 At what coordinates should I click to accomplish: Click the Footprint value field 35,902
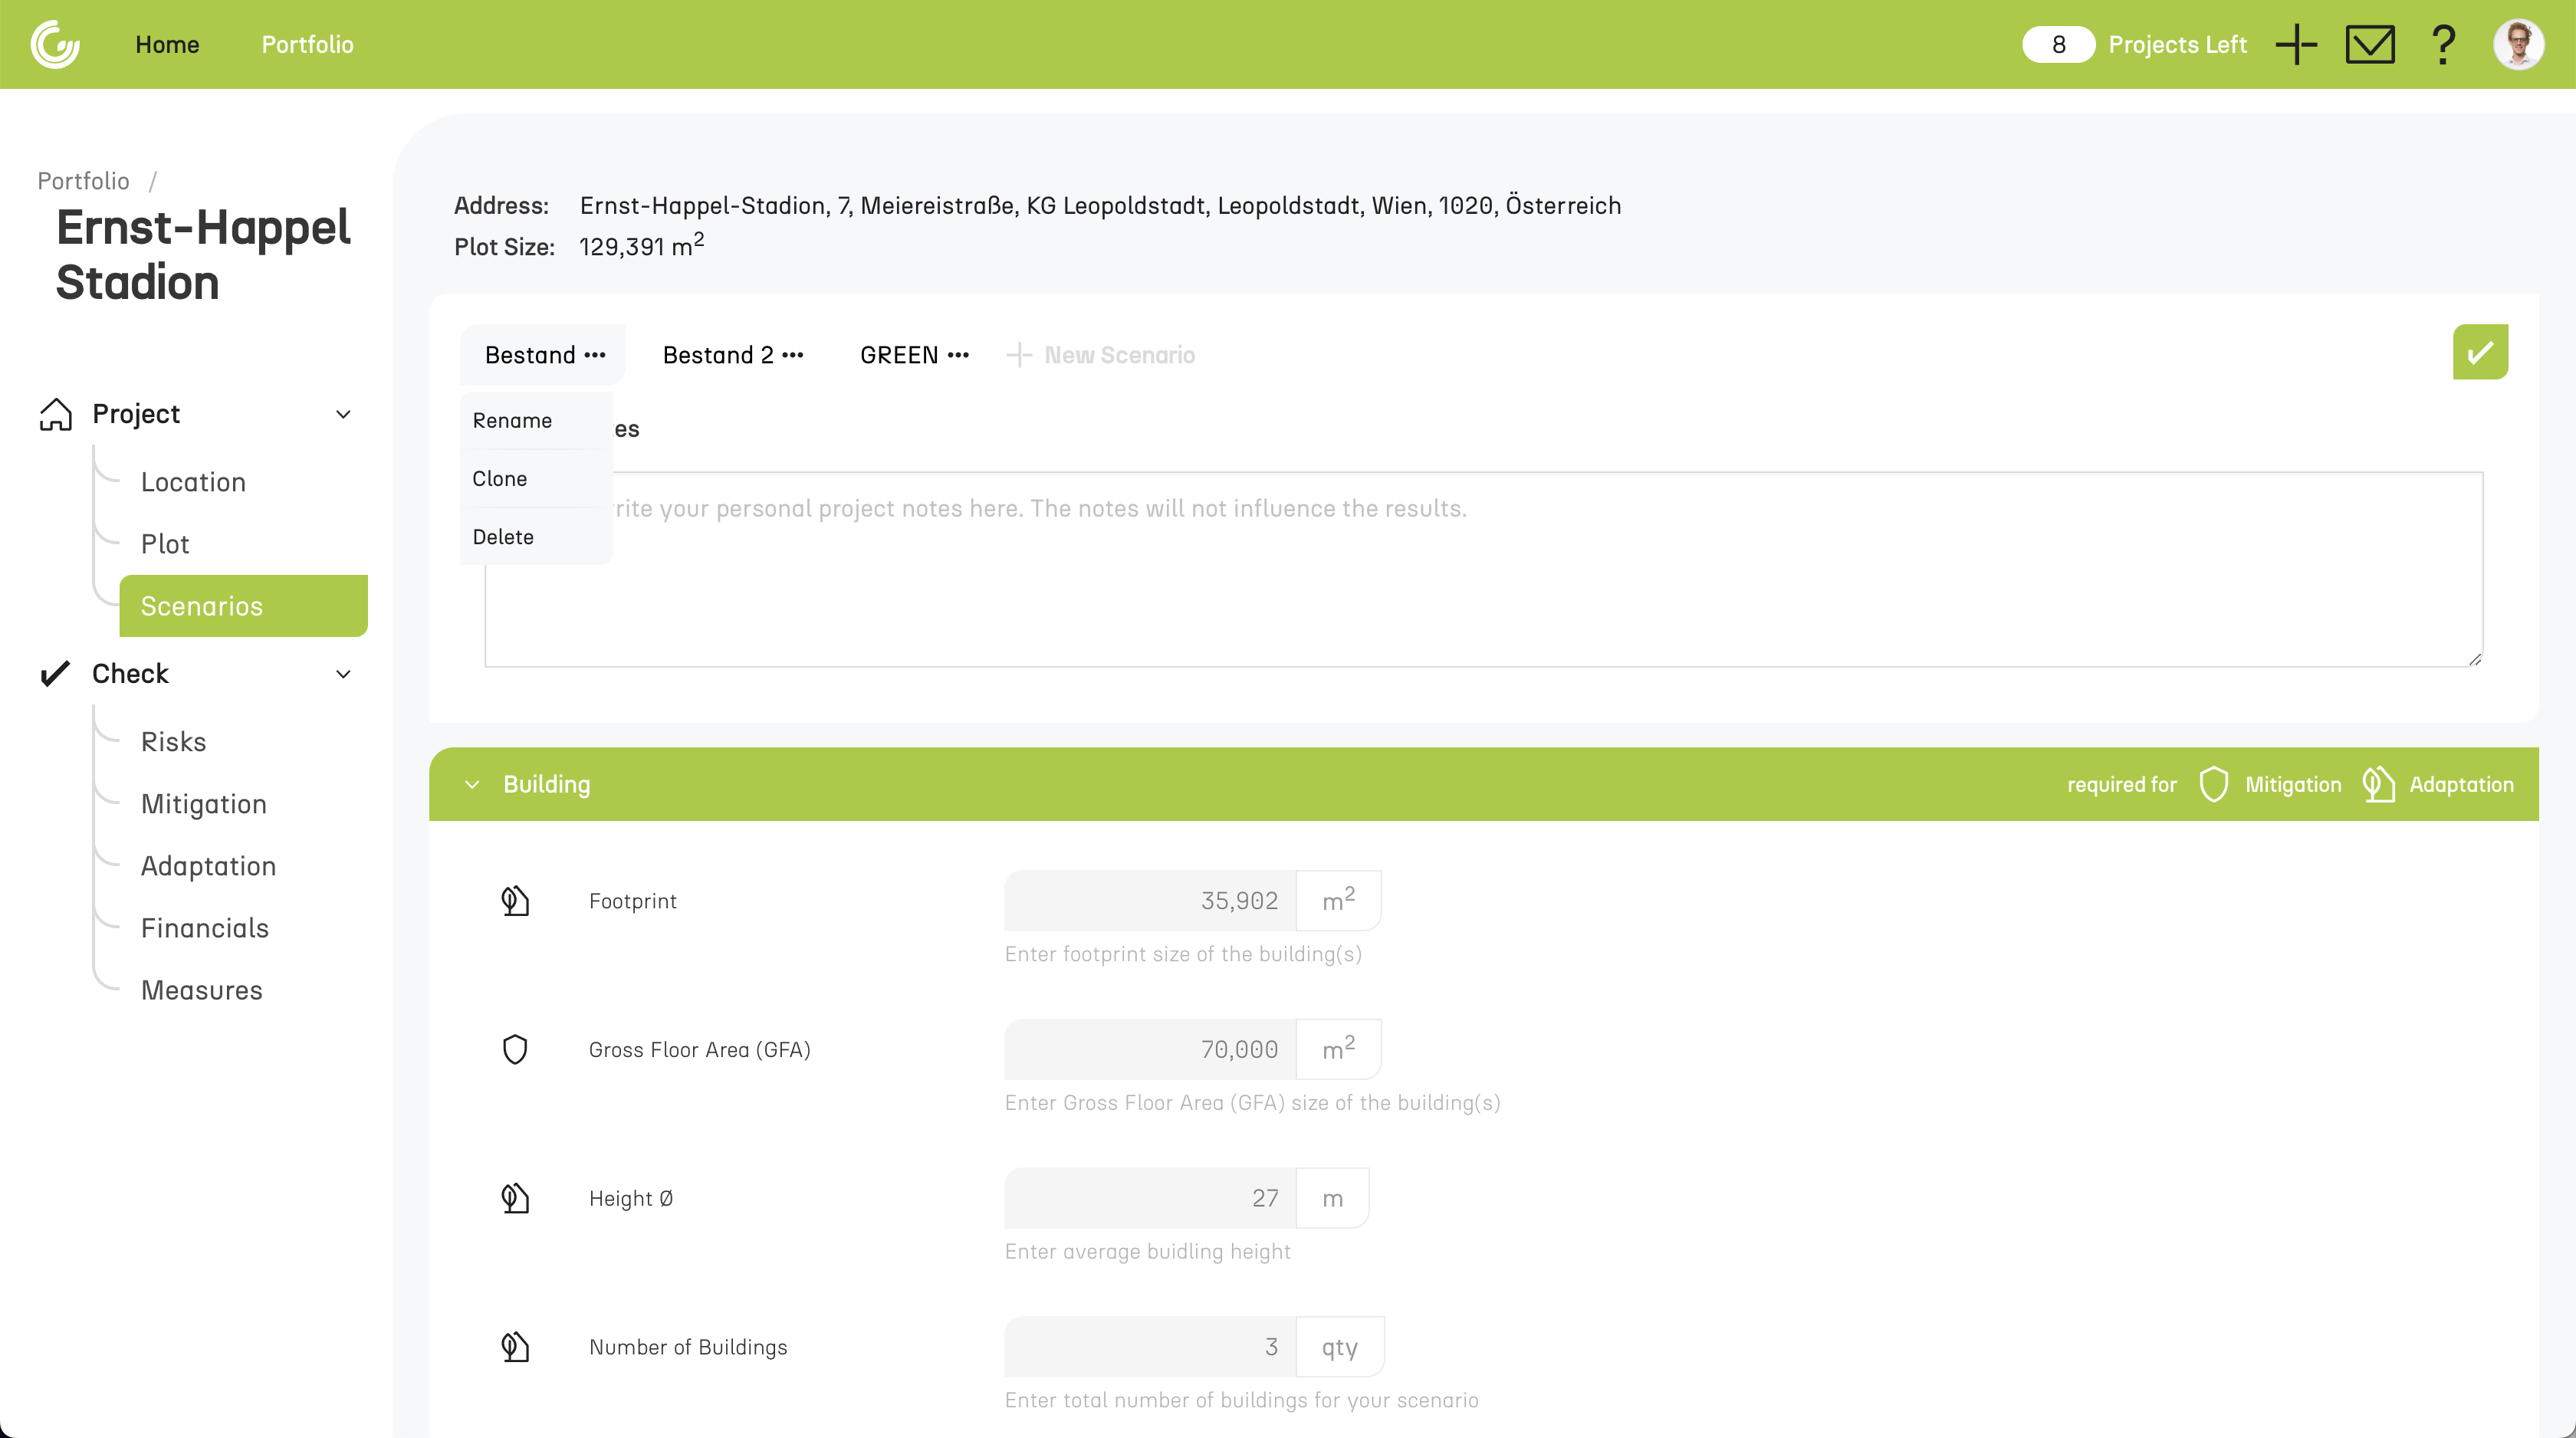[1150, 900]
